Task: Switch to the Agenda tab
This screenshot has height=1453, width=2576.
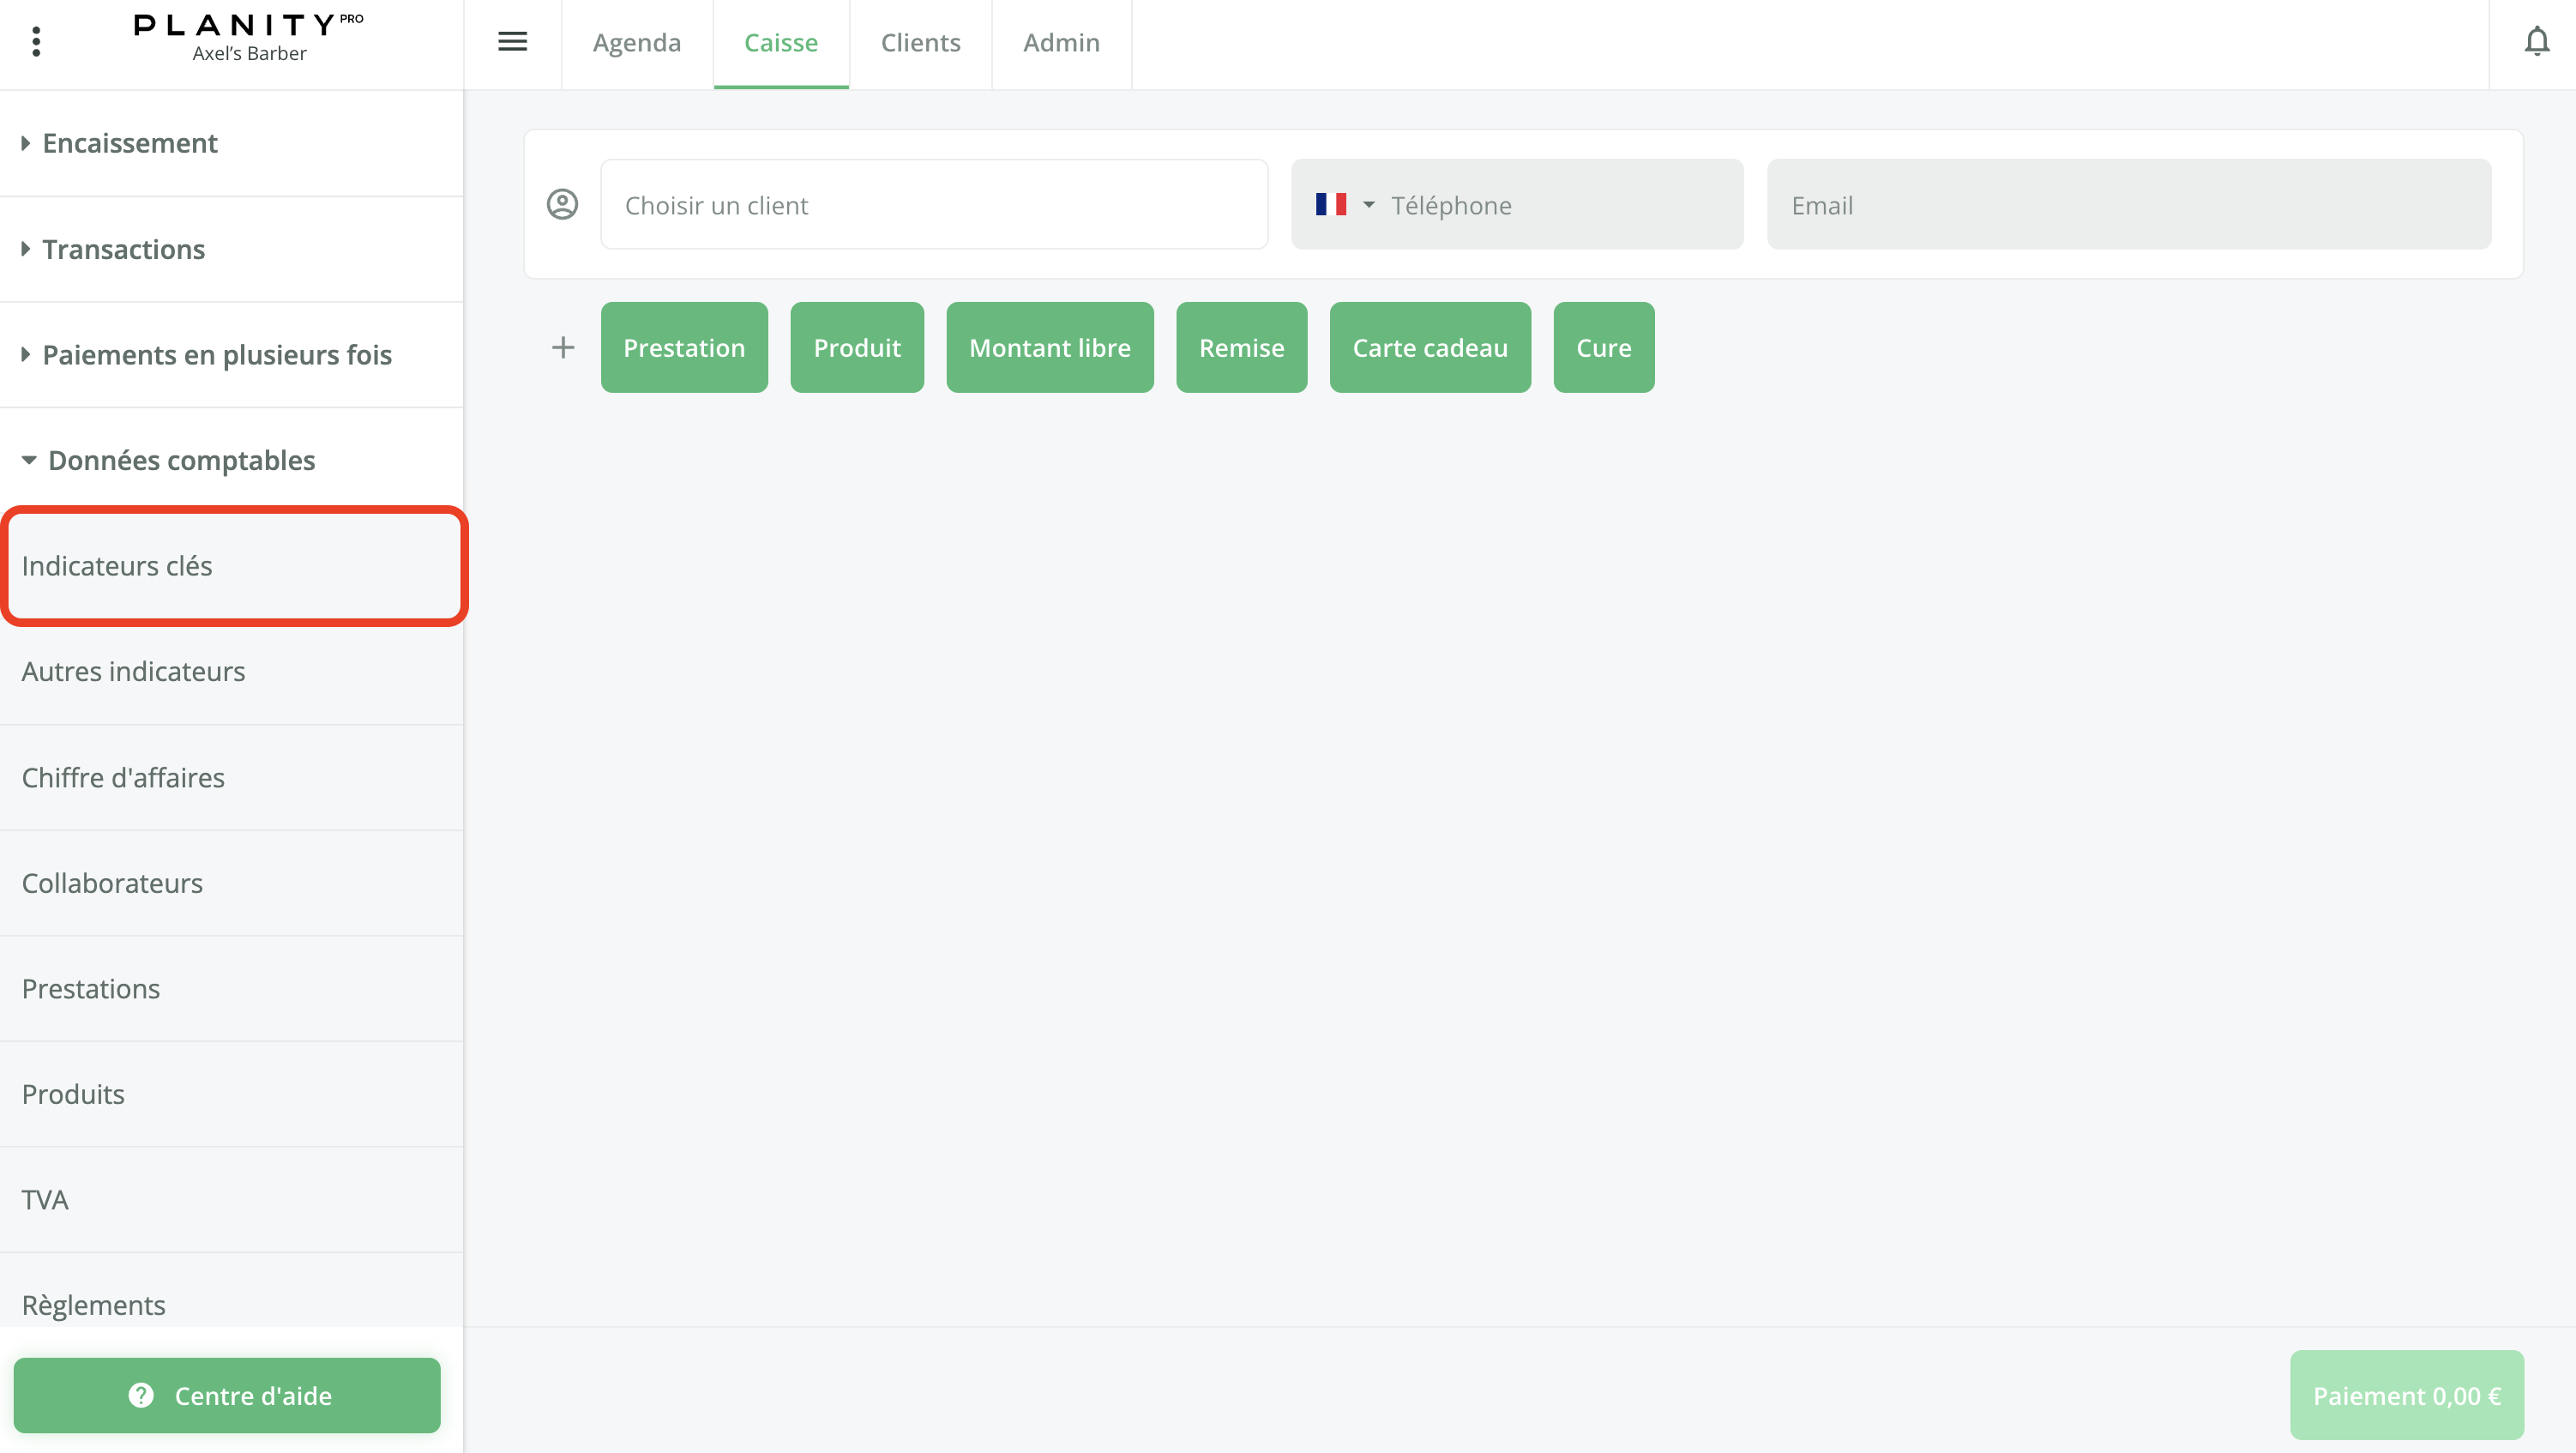Action: point(636,42)
